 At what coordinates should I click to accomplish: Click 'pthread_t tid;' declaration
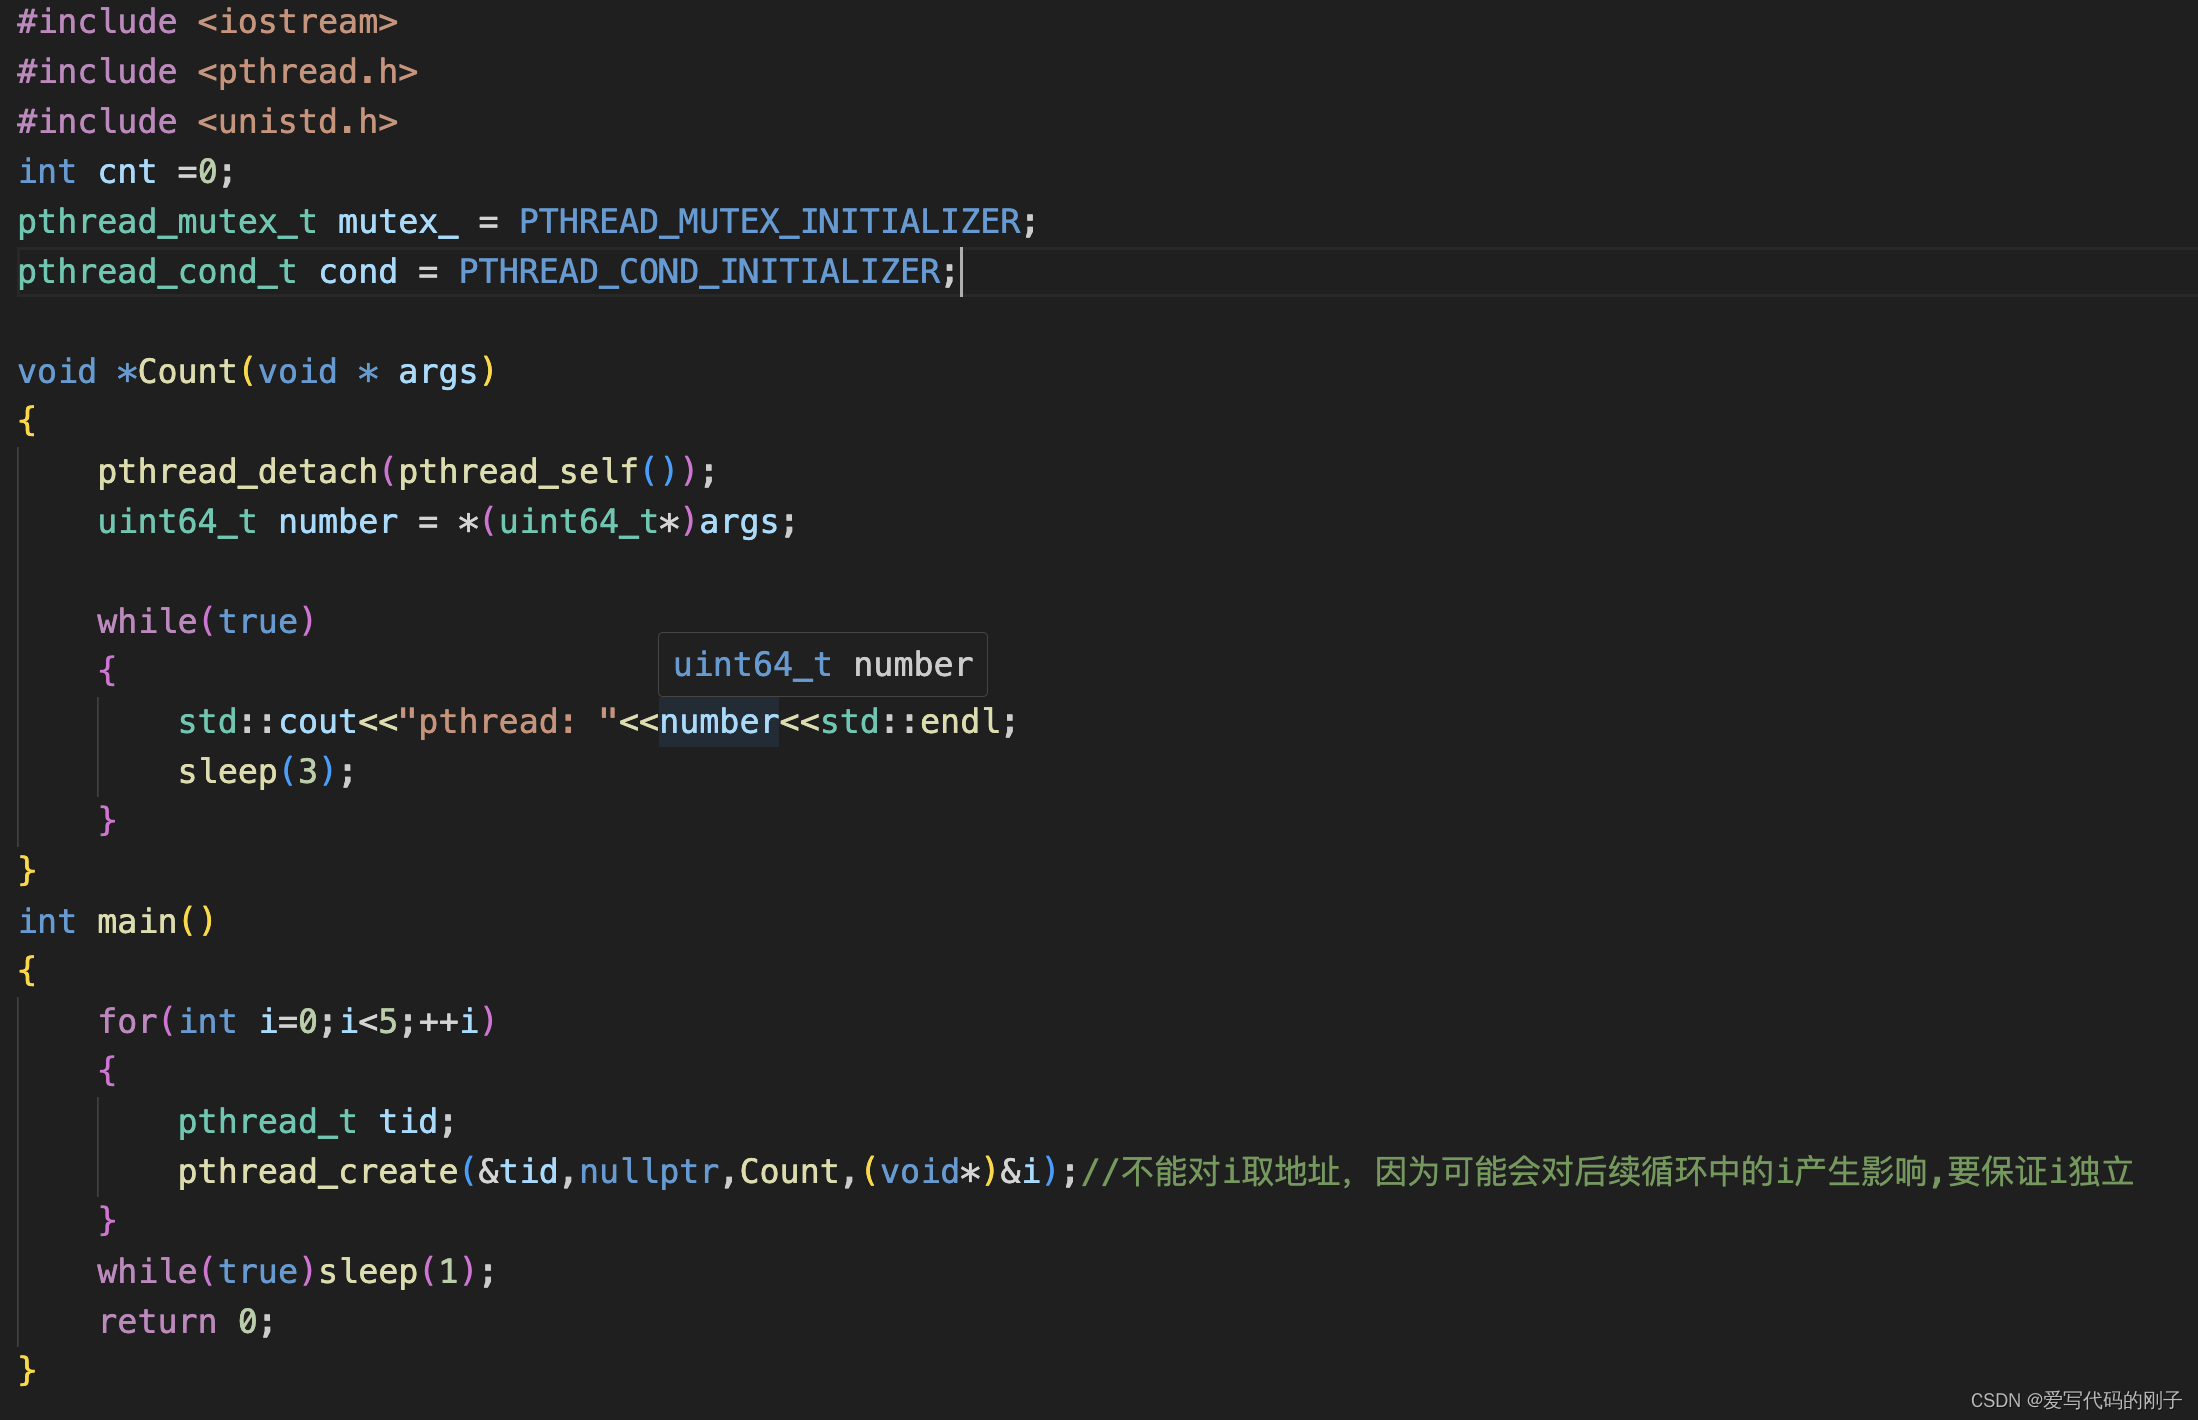click(316, 1122)
